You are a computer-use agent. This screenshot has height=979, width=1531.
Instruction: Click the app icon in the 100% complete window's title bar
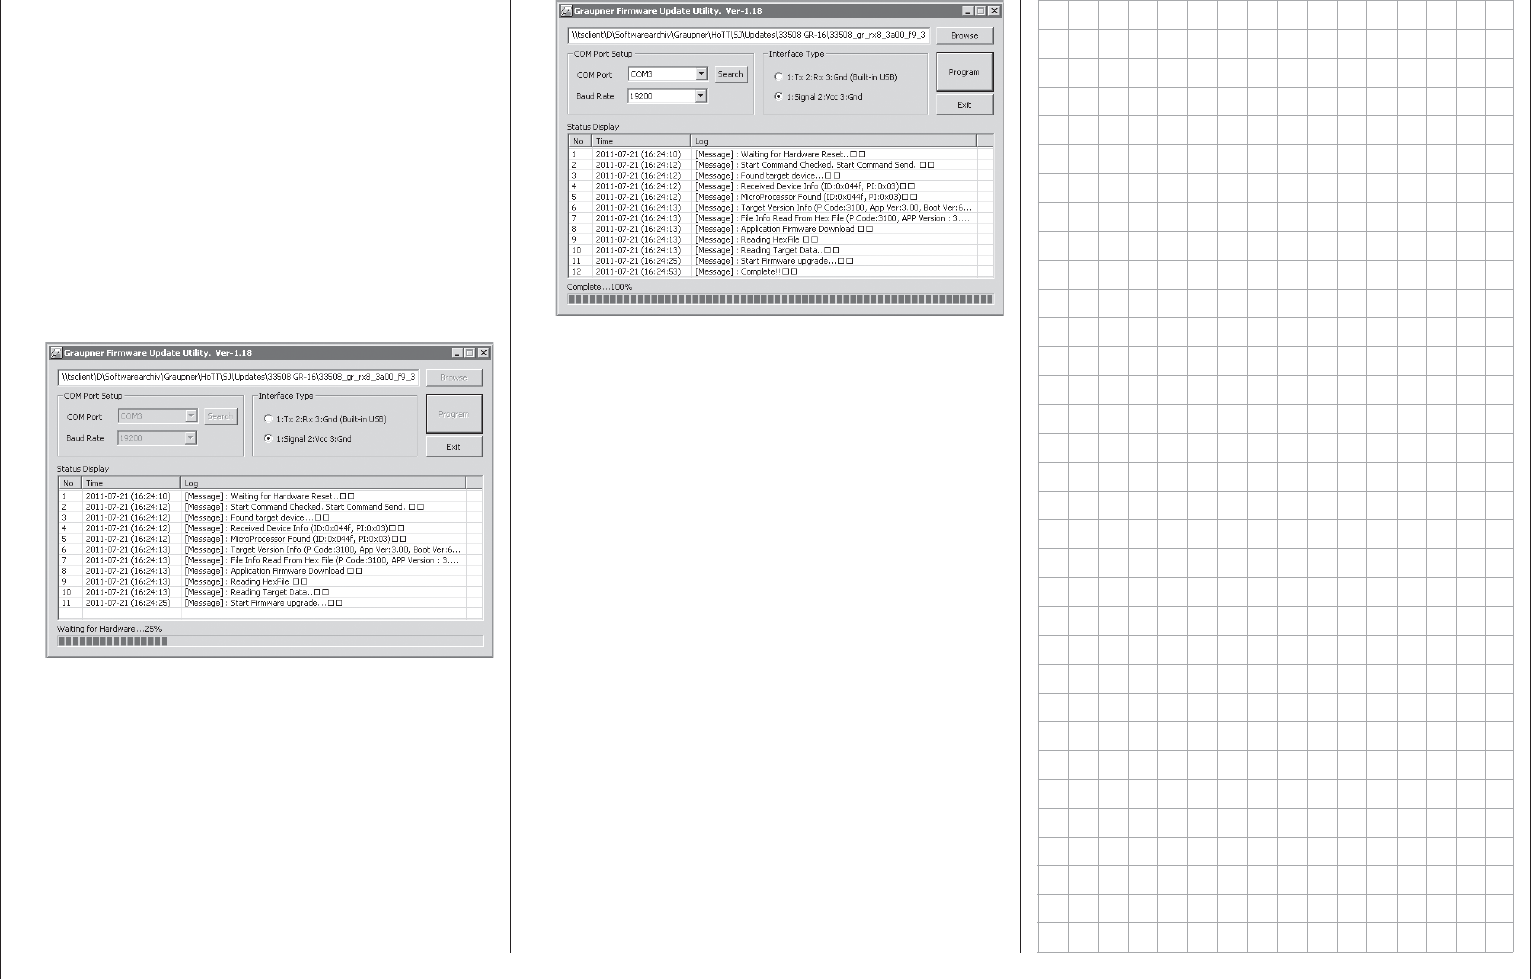[566, 11]
